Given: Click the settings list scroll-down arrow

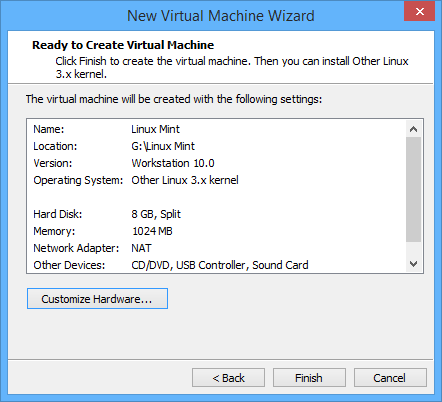Looking at the screenshot, I should 413,264.
